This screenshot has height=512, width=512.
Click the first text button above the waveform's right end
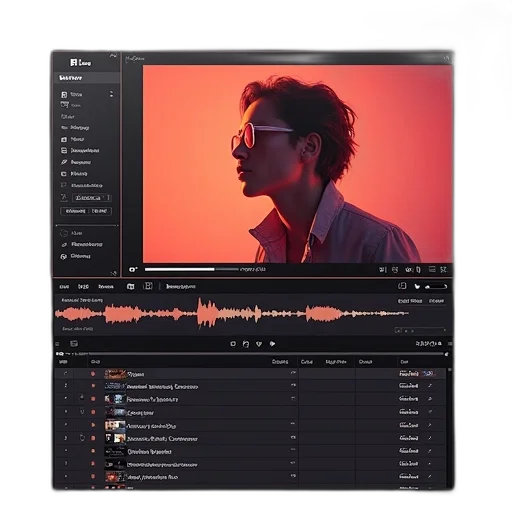(410, 301)
